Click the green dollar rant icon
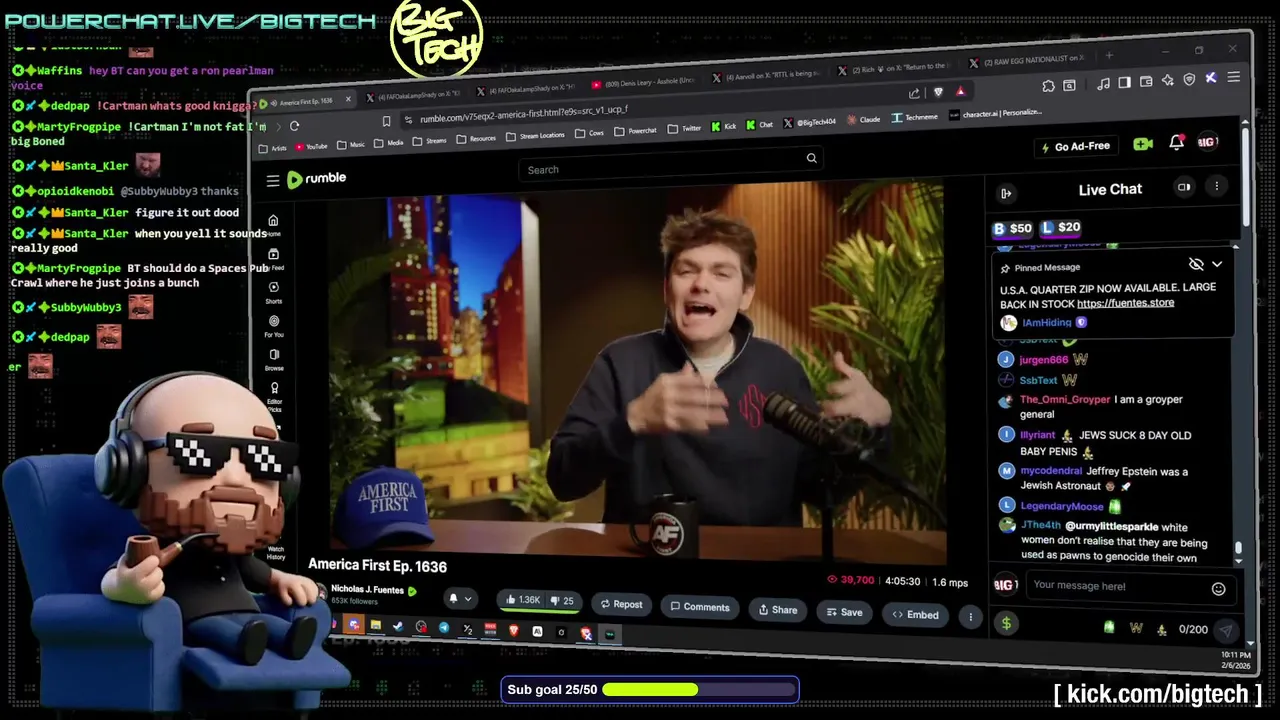The image size is (1280, 720). (x=1007, y=624)
